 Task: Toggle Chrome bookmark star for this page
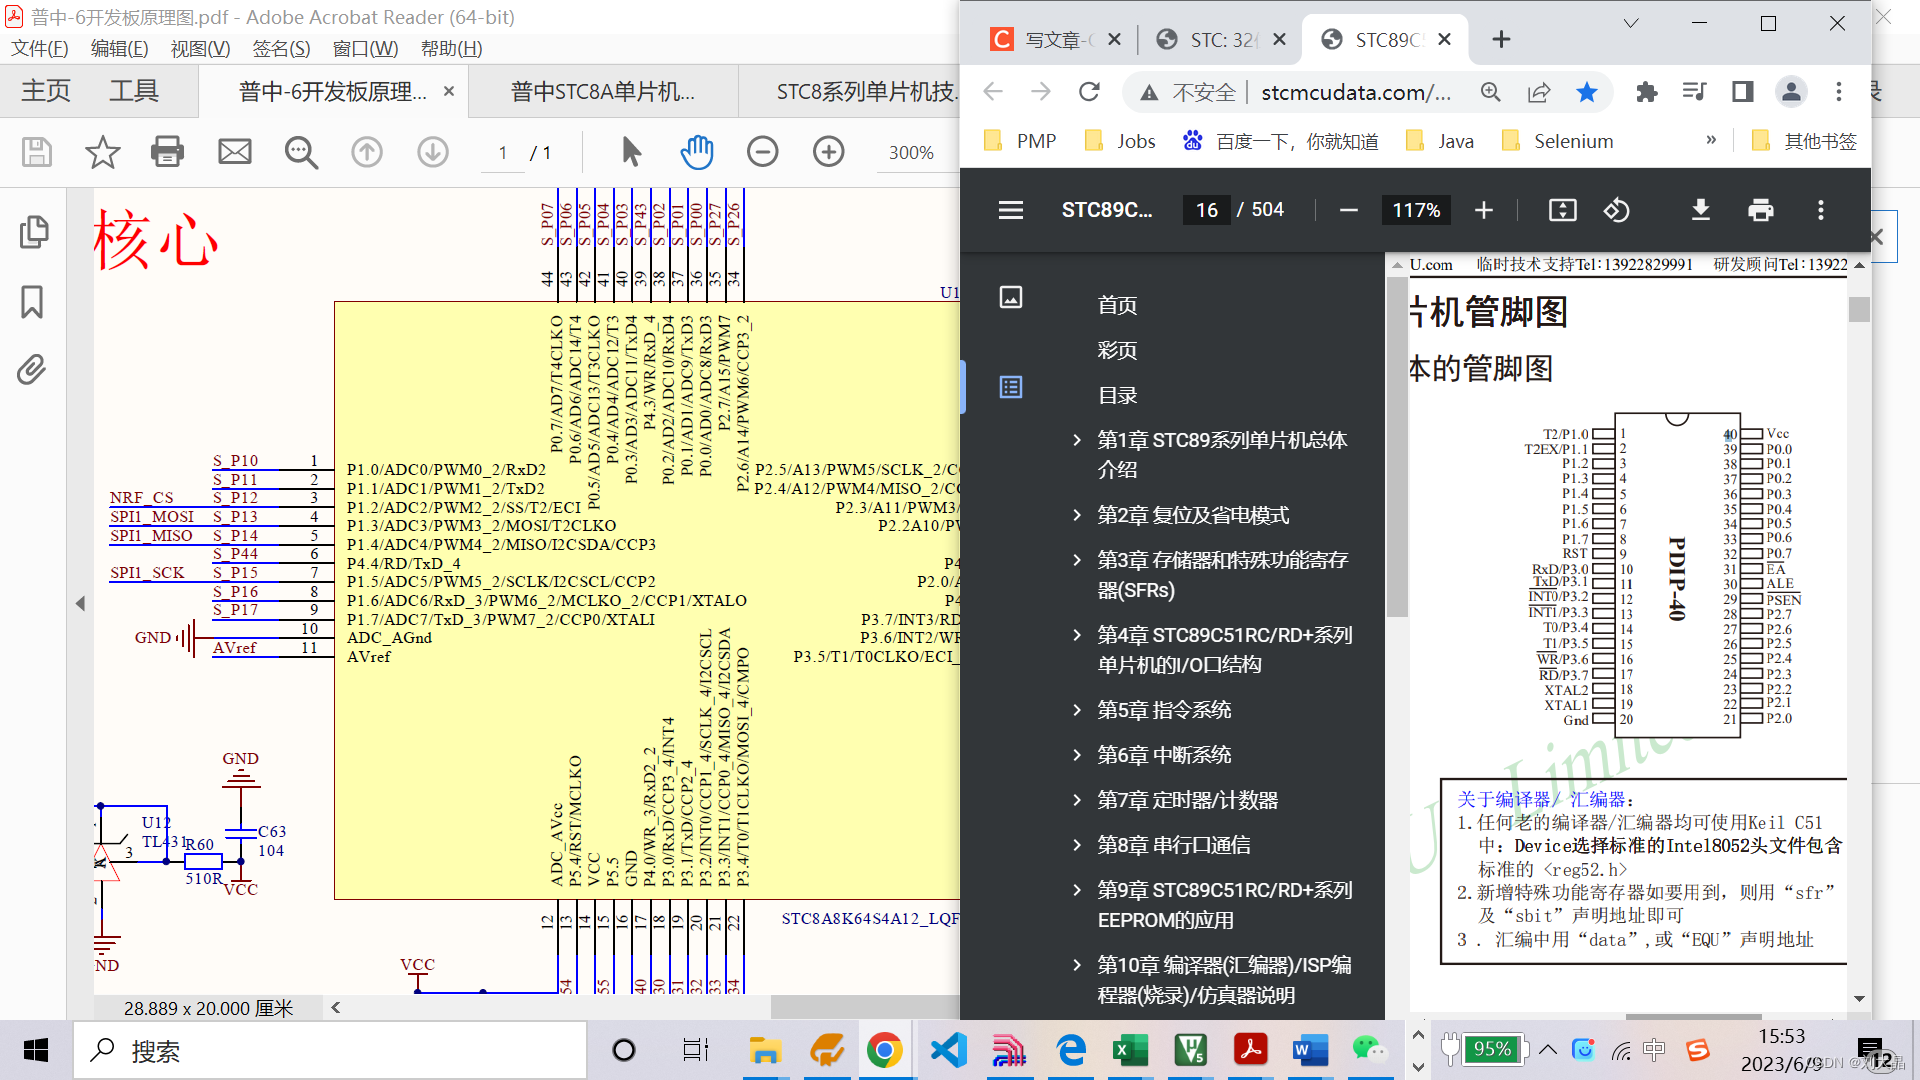click(x=1587, y=92)
